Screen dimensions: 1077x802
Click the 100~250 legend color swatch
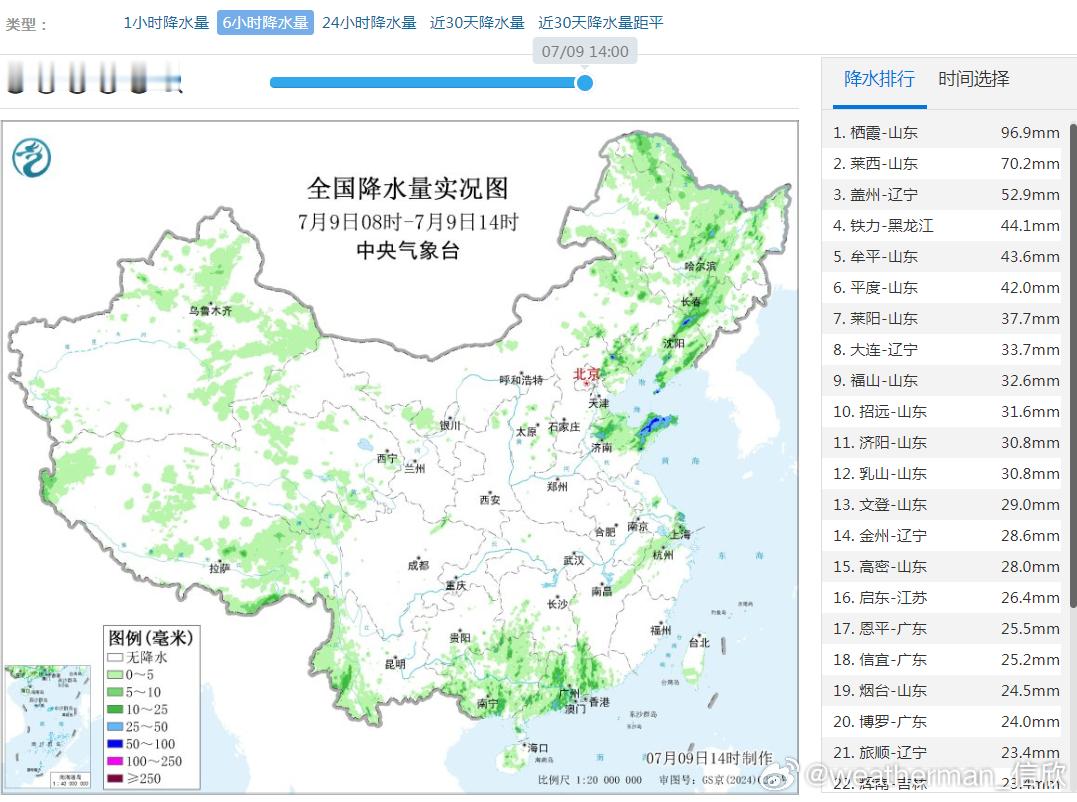click(x=115, y=761)
